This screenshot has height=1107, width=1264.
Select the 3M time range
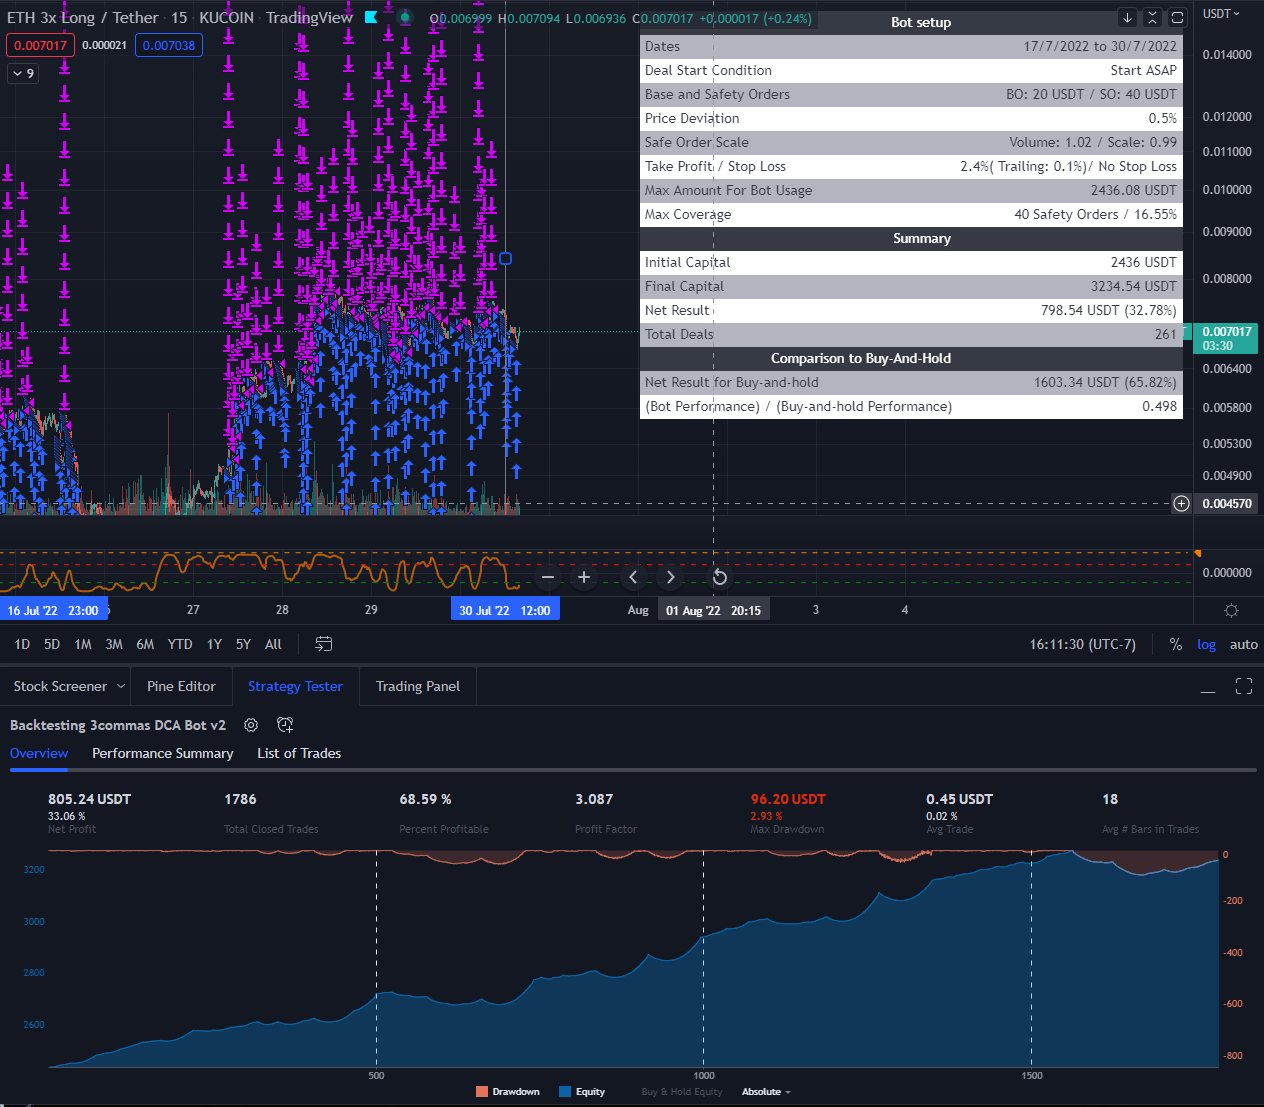tap(114, 644)
